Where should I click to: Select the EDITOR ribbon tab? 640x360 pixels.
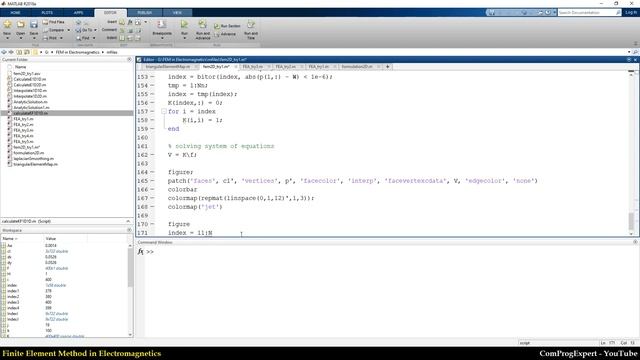click(x=110, y=13)
